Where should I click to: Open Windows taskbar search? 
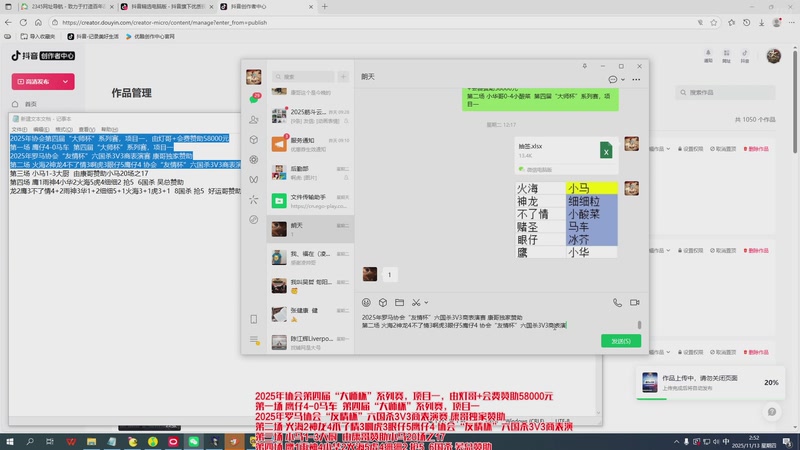point(30,442)
